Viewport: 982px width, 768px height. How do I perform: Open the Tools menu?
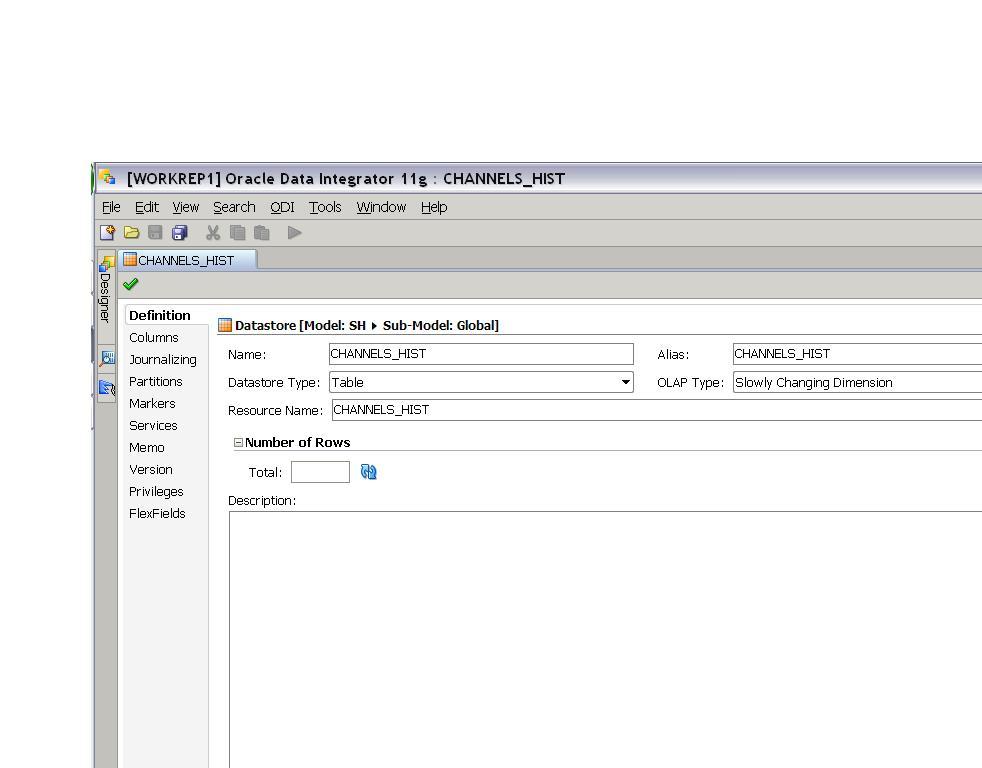coord(324,207)
